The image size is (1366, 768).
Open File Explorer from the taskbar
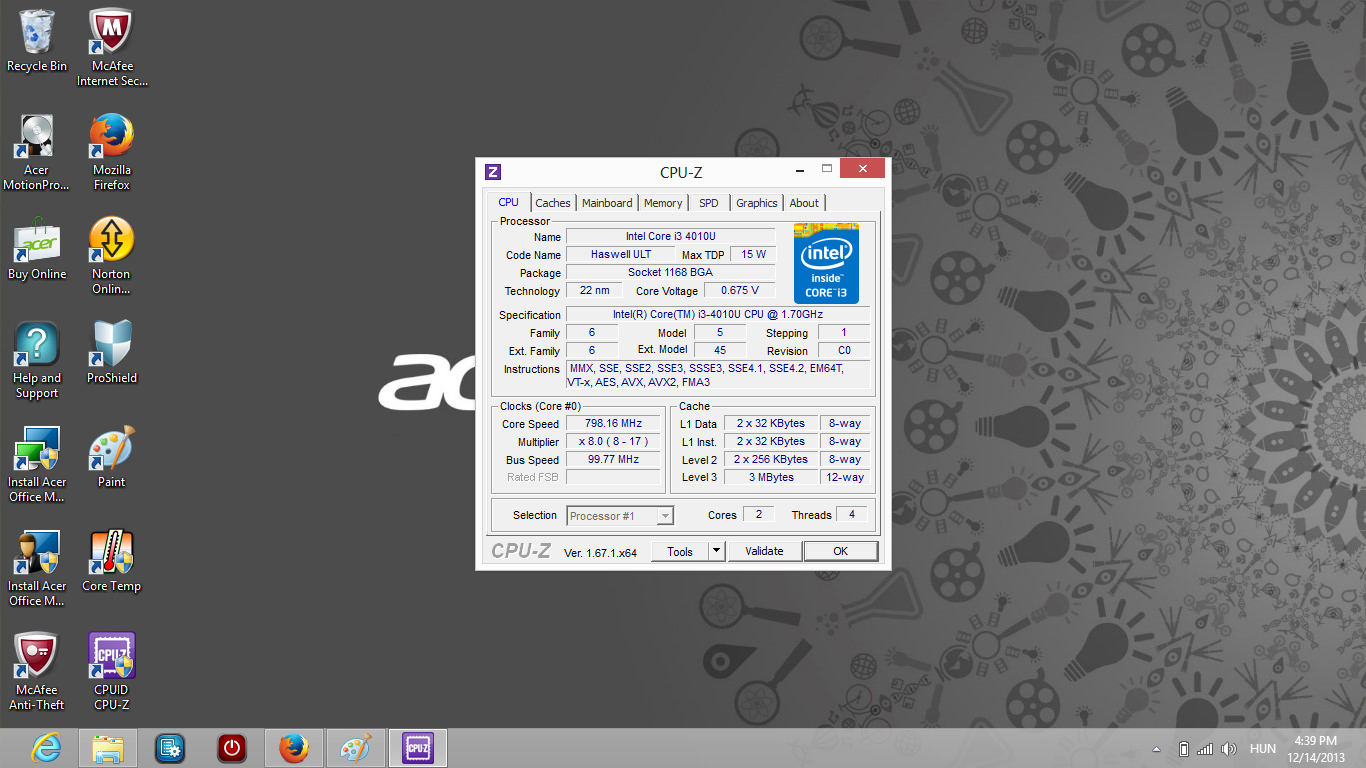(x=108, y=748)
